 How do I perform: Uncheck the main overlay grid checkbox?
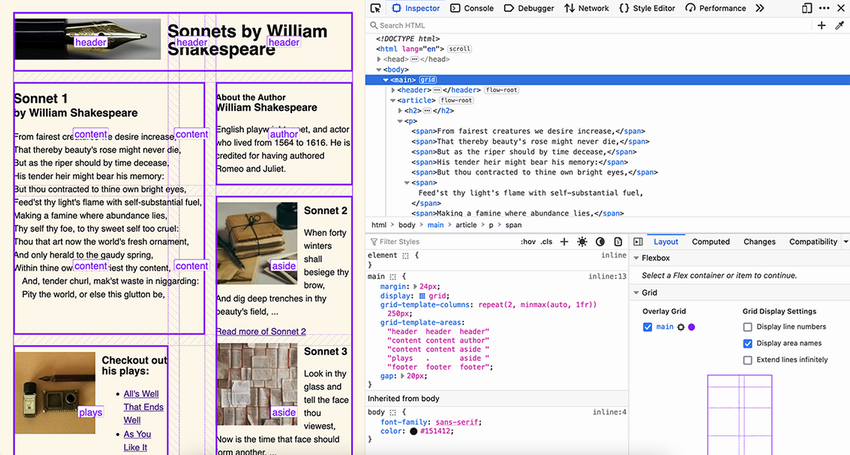tap(648, 327)
